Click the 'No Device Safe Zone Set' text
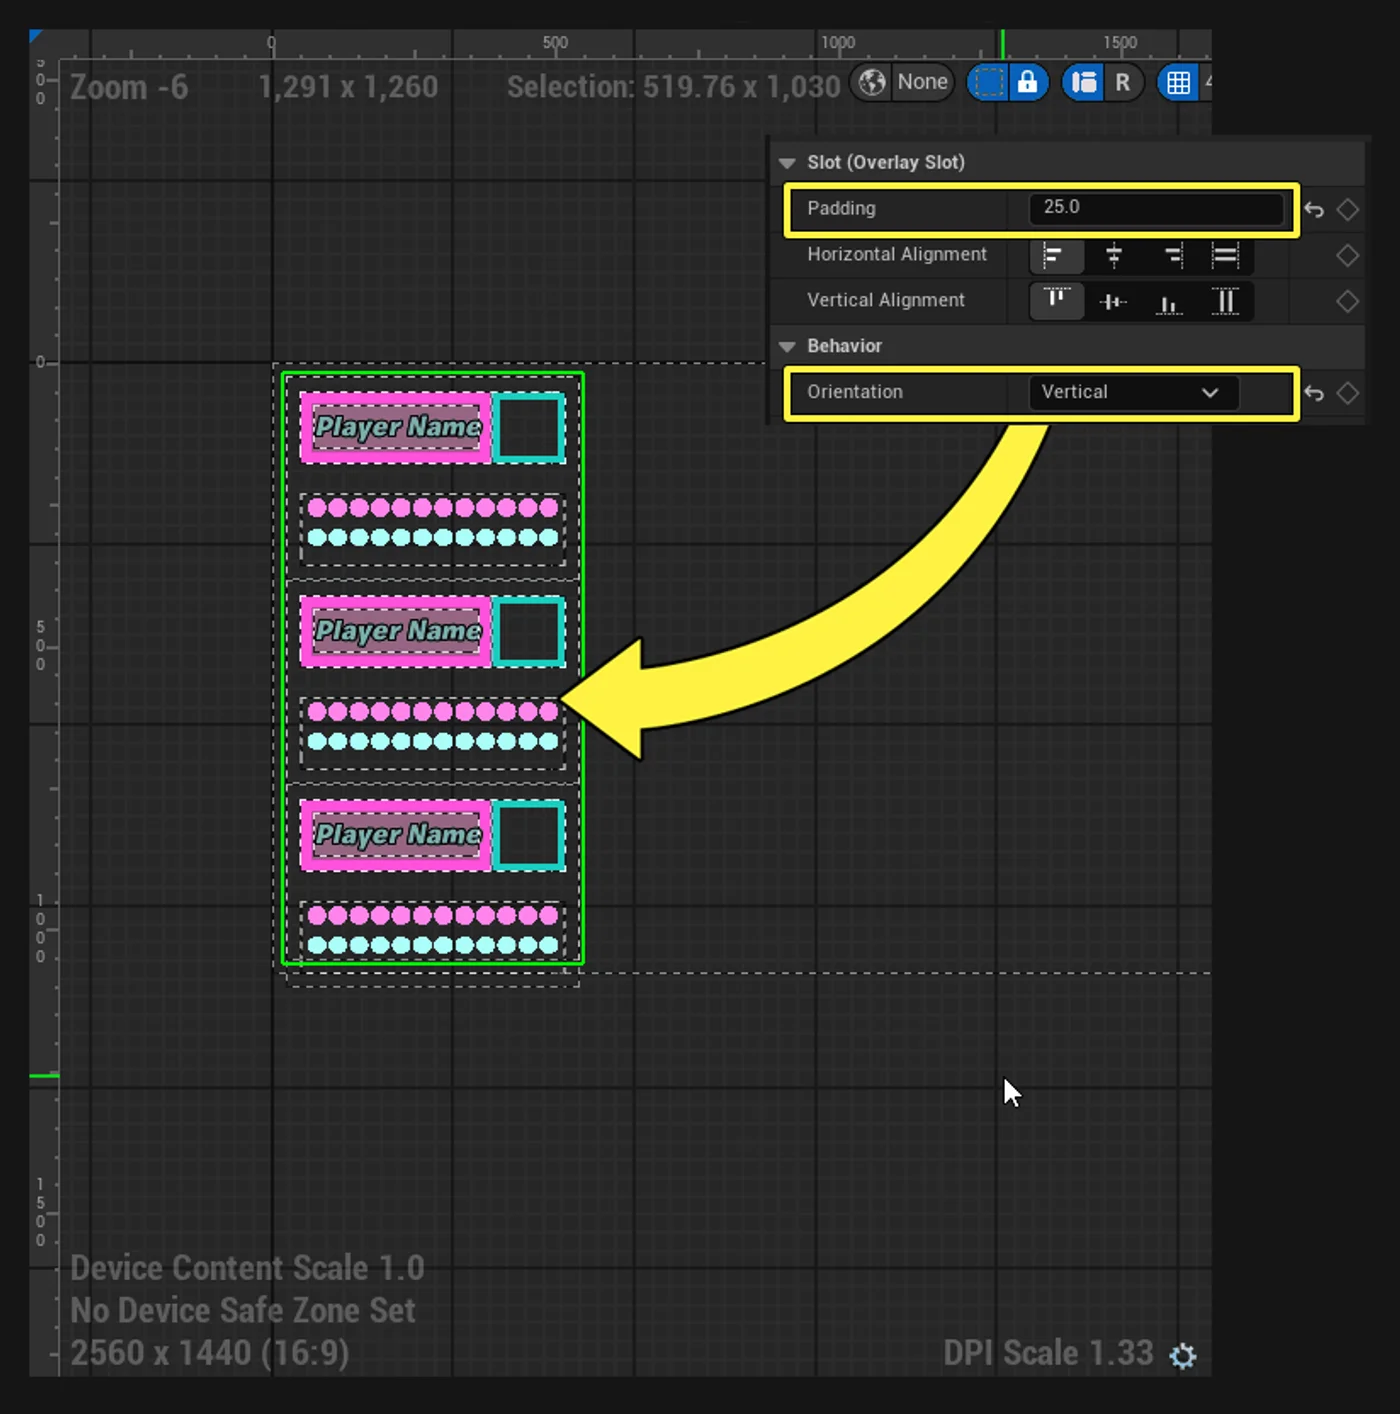The image size is (1400, 1414). coord(242,1311)
